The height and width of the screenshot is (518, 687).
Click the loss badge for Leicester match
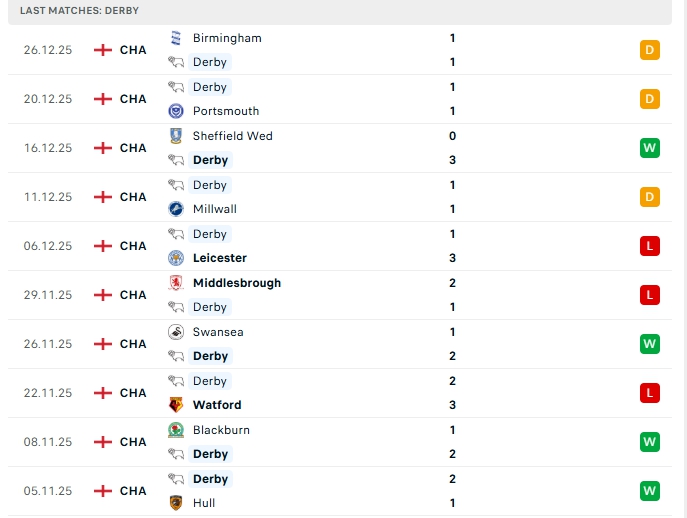tap(650, 246)
